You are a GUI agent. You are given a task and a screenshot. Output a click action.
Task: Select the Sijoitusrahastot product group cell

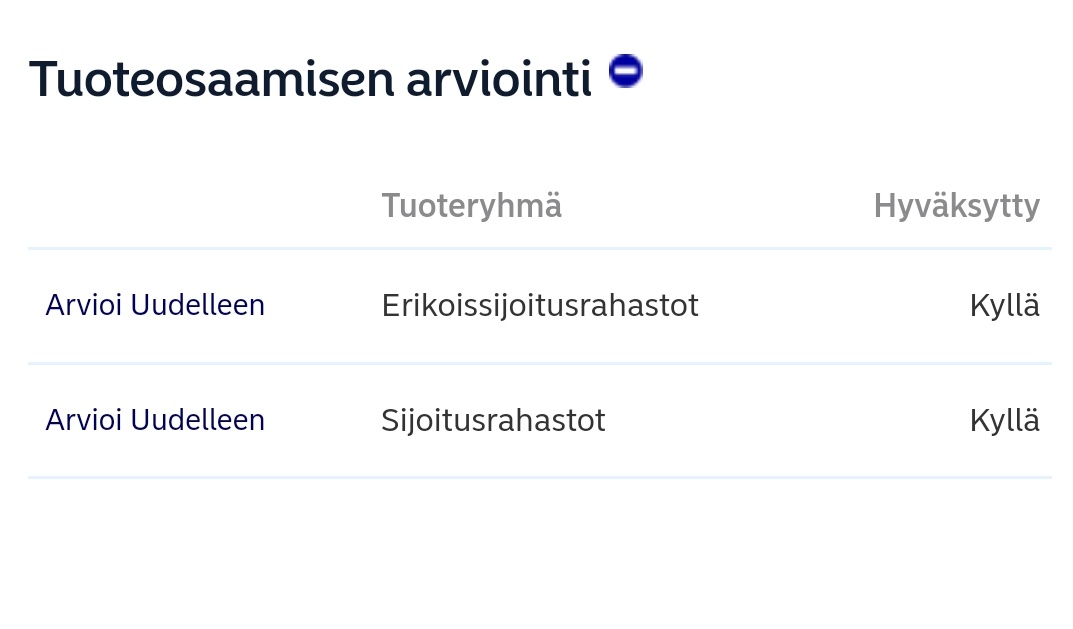[493, 420]
